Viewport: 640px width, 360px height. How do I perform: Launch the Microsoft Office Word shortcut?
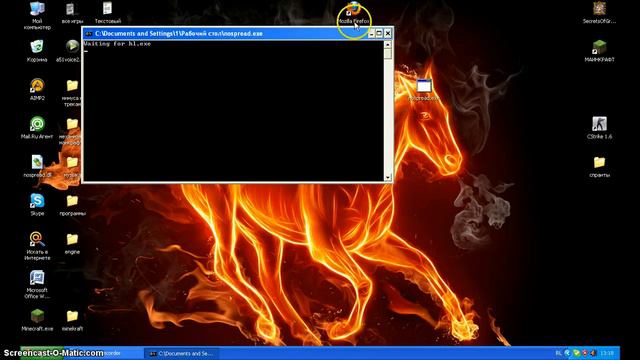pos(37,278)
